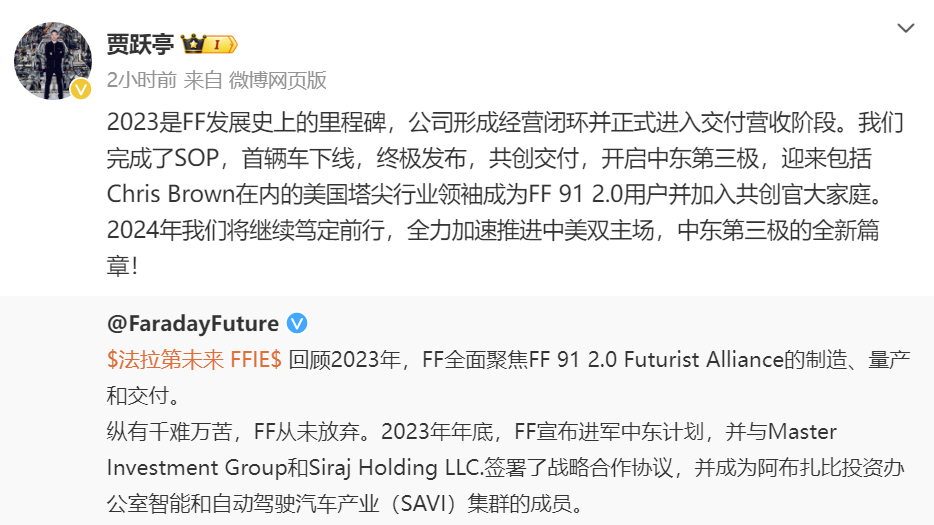The height and width of the screenshot is (525, 934).
Task: Click "(SAVI)" in the reposted text
Action: (x=422, y=504)
